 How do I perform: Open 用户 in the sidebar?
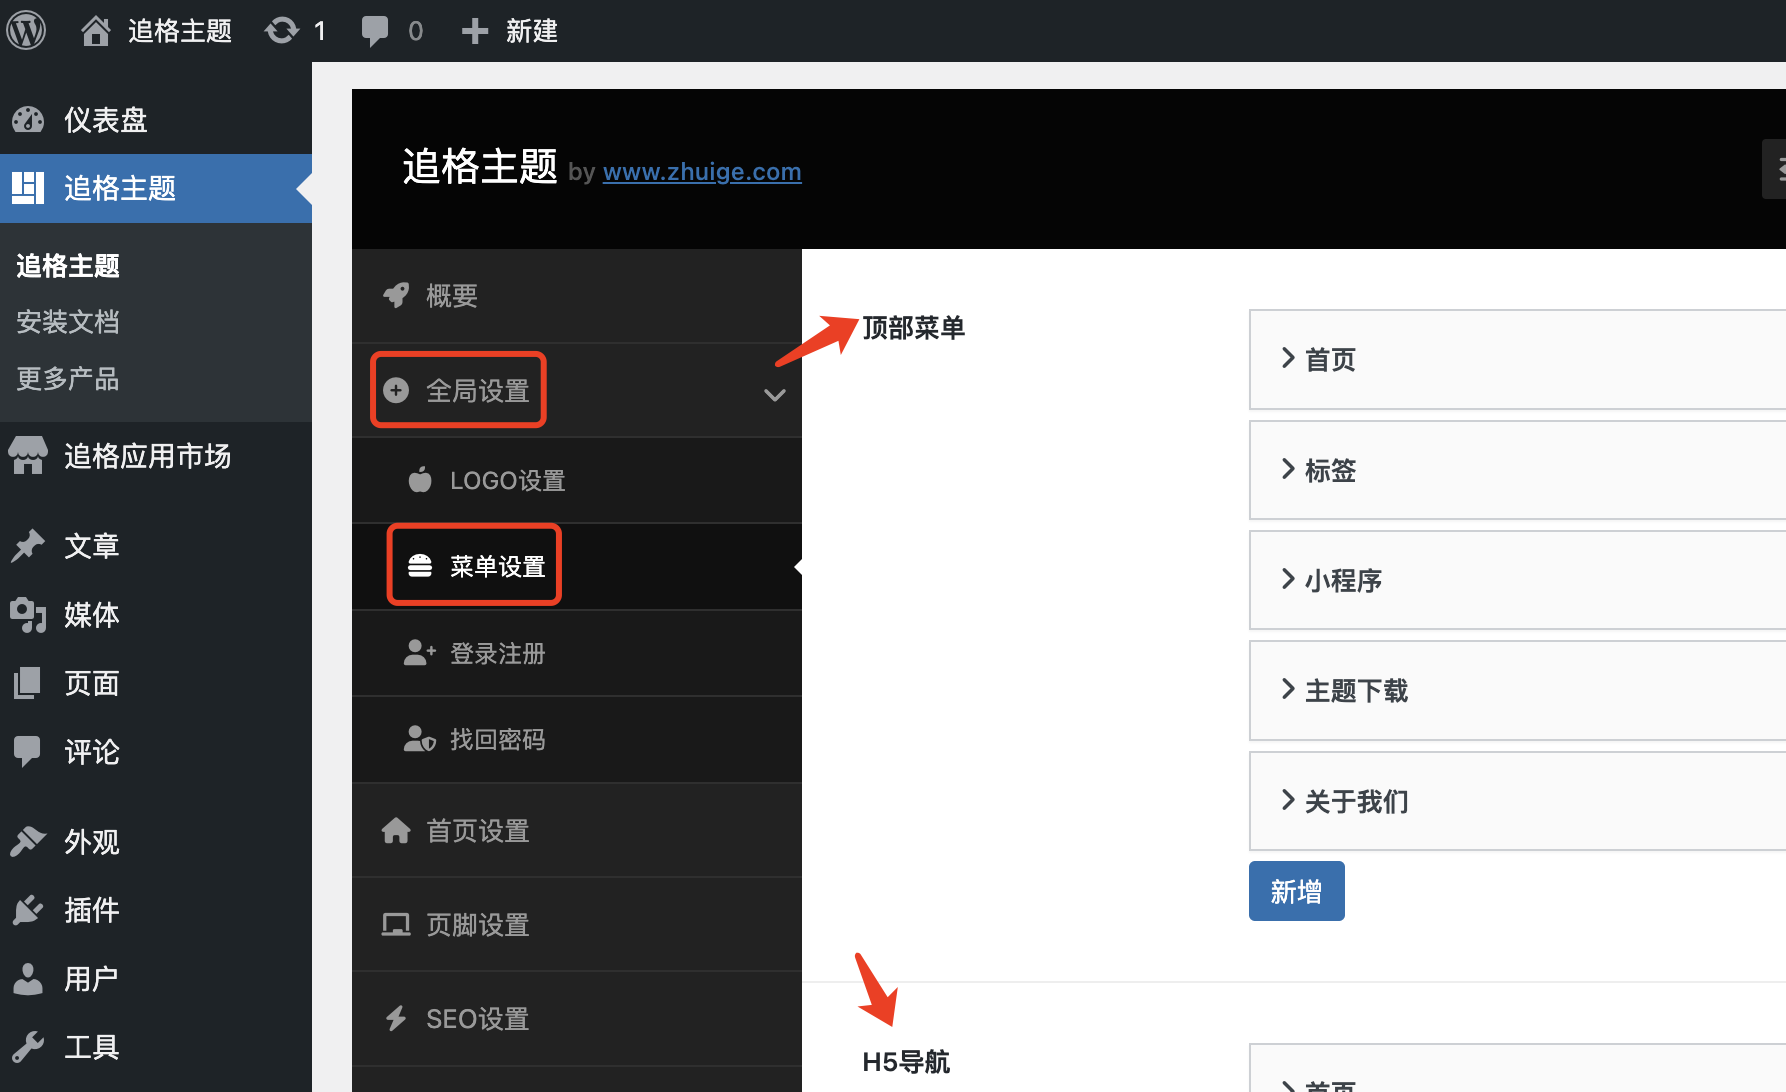click(x=156, y=979)
